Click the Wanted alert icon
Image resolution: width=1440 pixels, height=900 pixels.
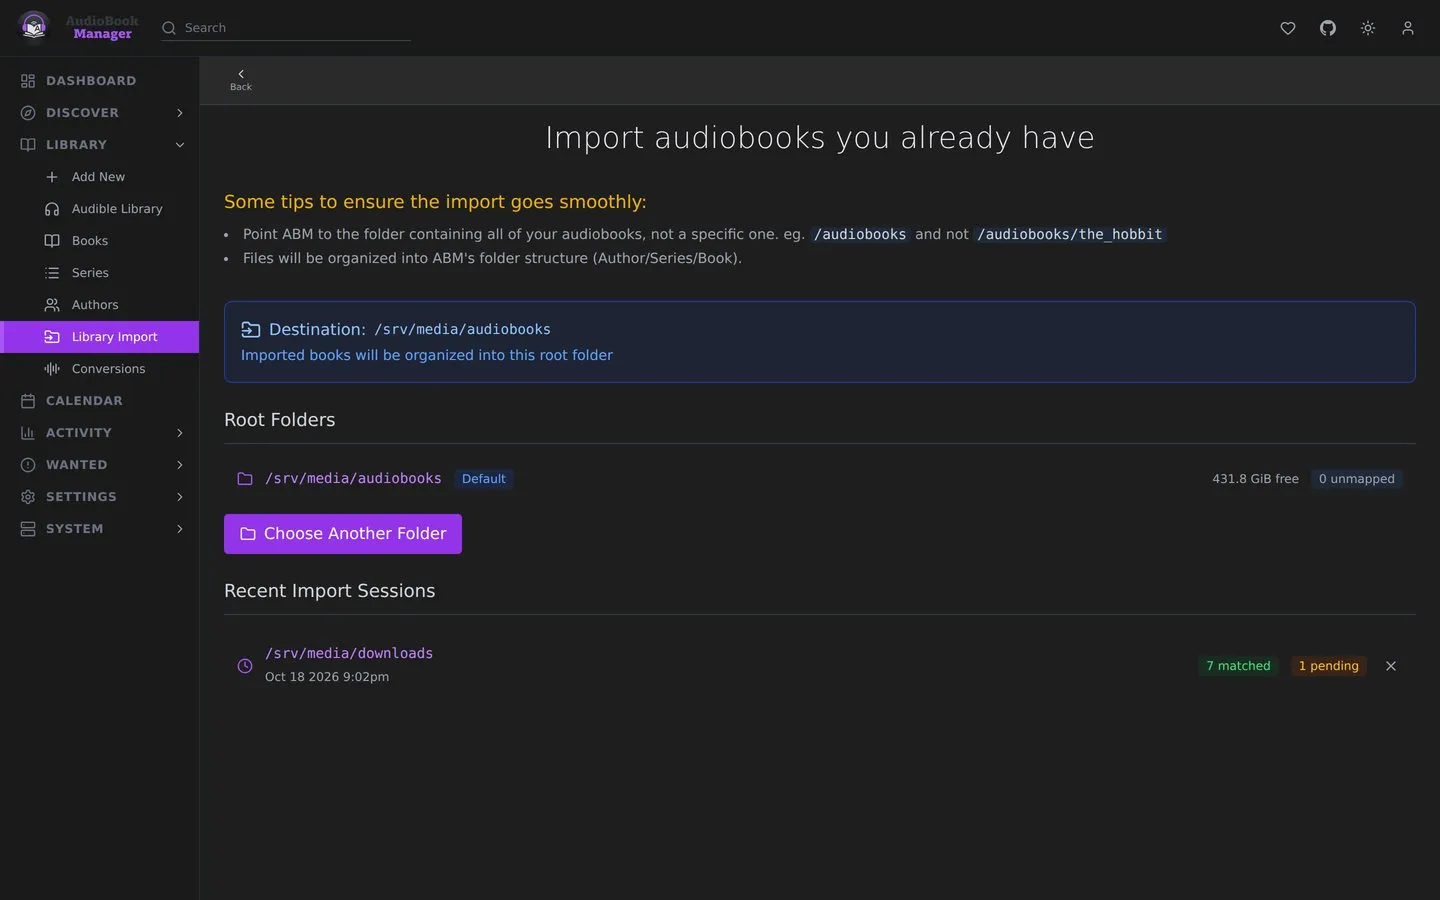[x=28, y=465]
